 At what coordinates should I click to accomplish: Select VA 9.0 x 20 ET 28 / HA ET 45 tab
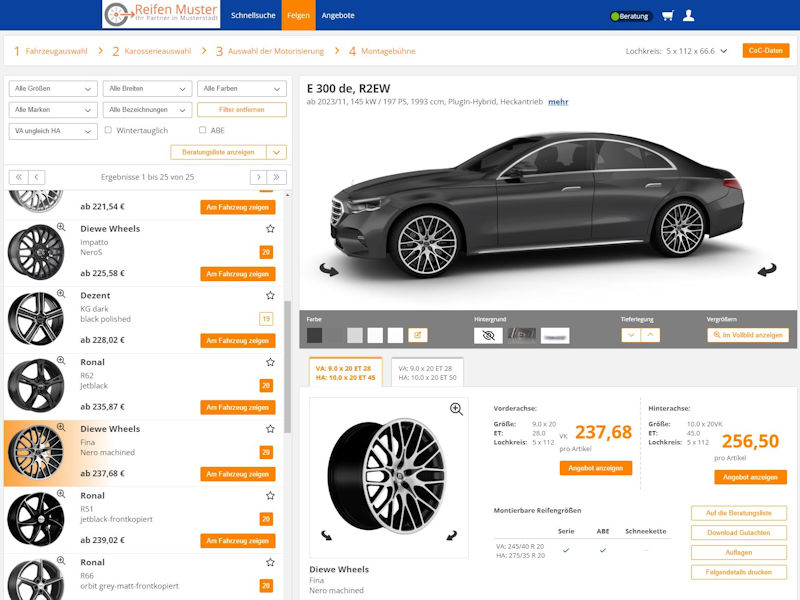click(345, 373)
